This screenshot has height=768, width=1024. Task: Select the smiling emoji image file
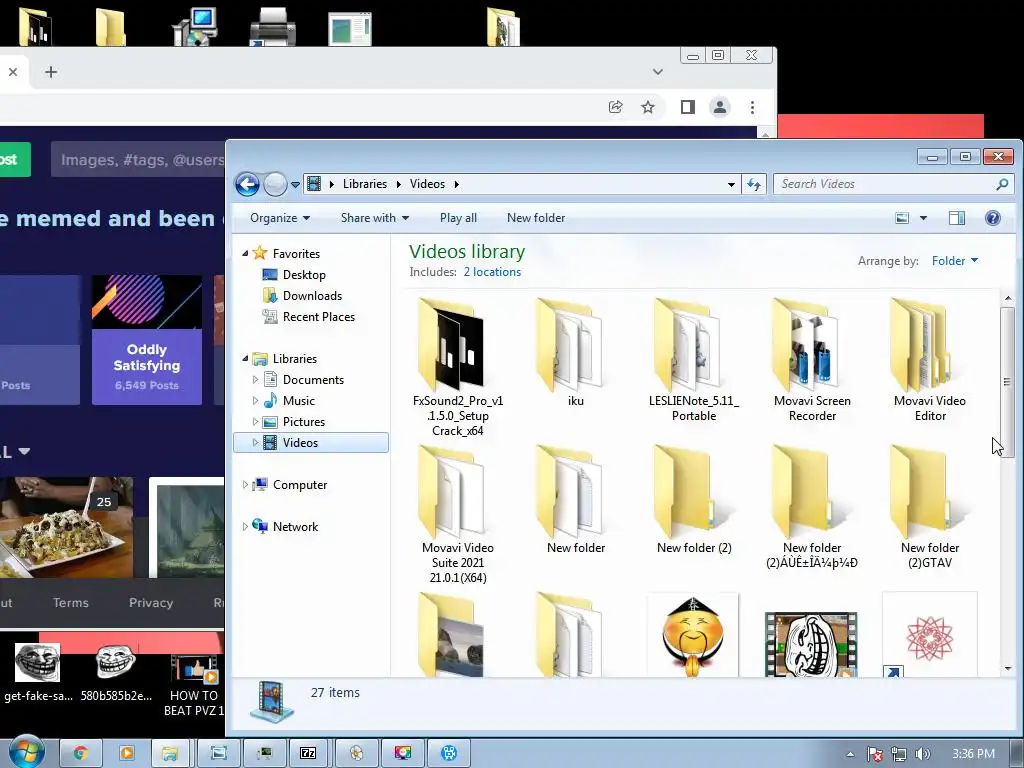(693, 635)
